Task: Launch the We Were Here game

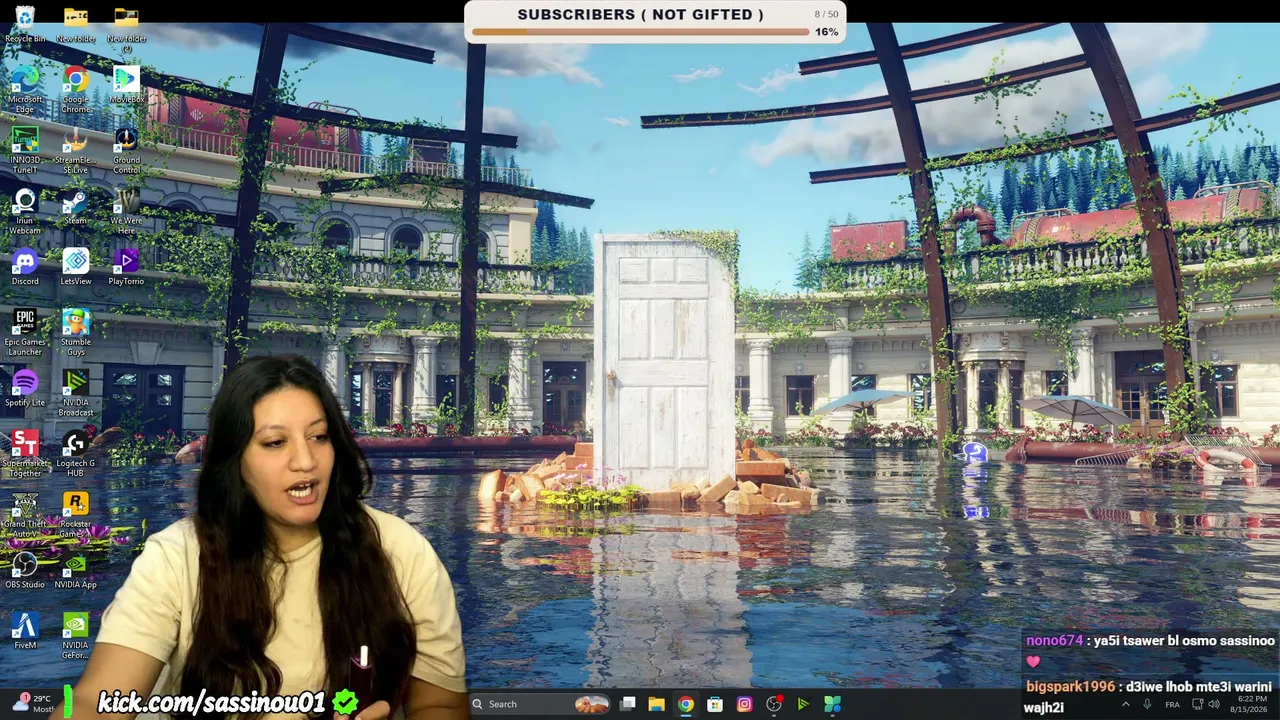Action: click(x=126, y=212)
